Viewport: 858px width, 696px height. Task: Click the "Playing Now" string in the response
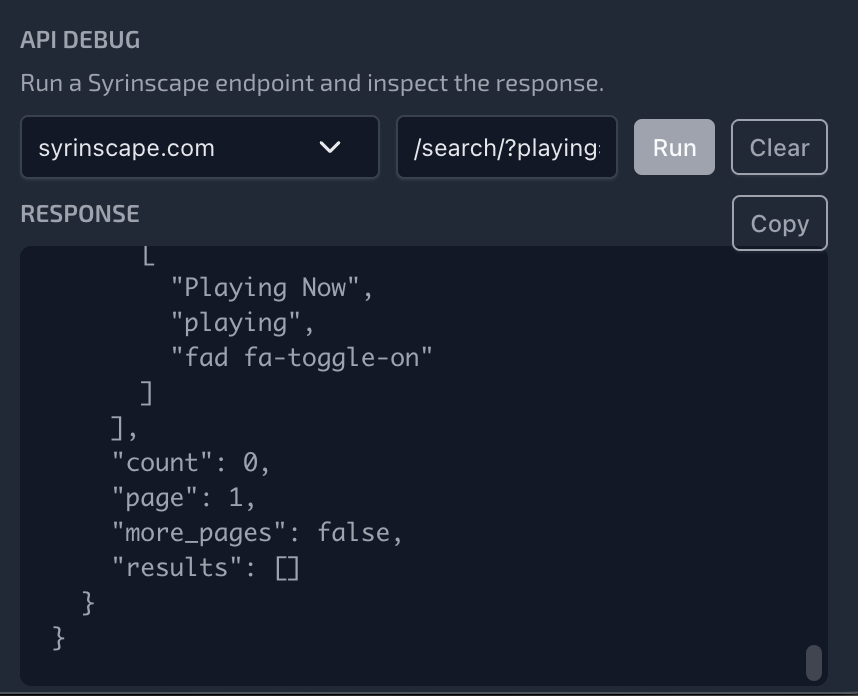272,288
